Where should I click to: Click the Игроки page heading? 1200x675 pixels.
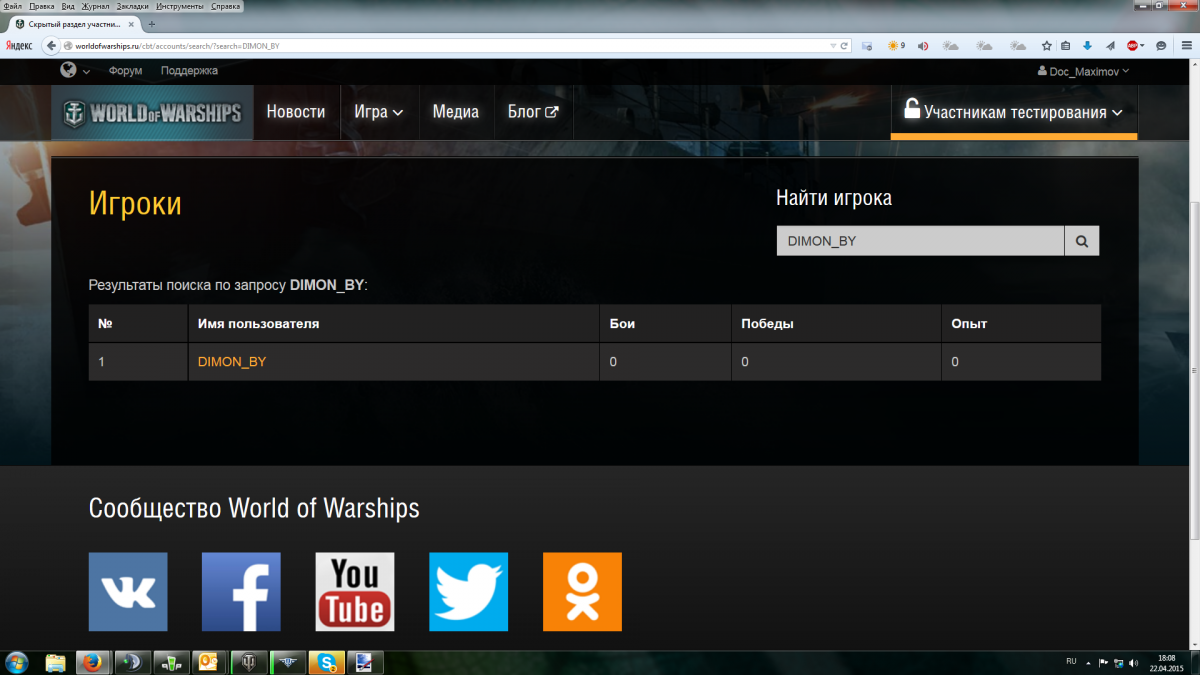135,204
